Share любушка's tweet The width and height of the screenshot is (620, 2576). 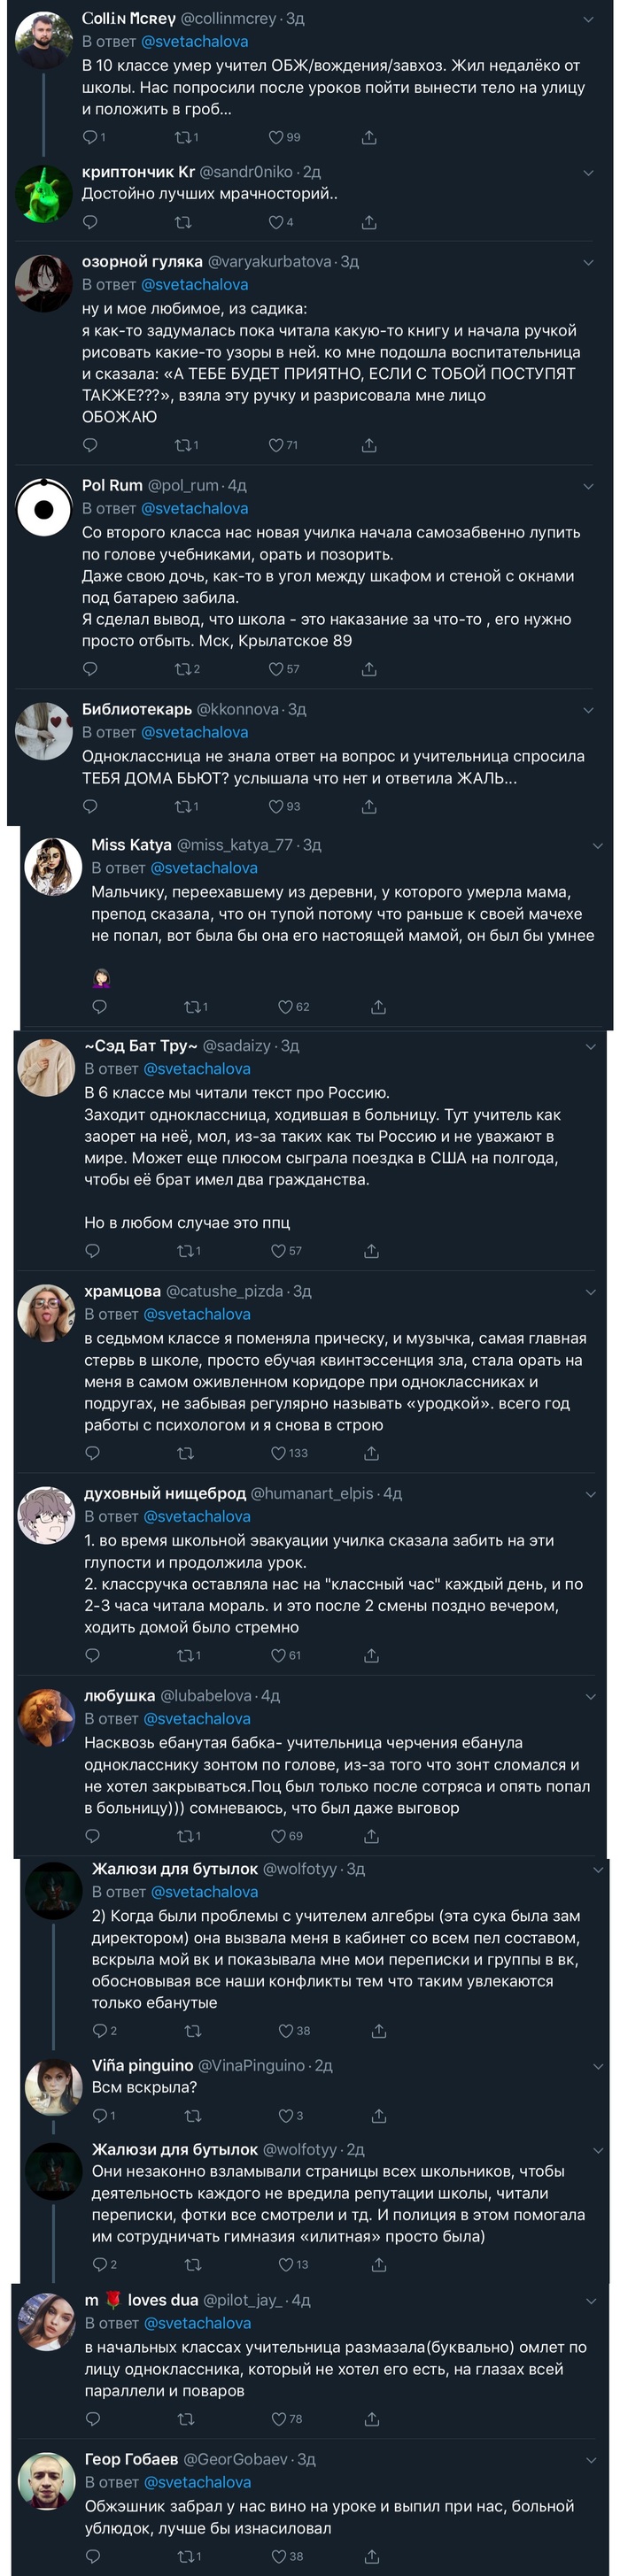(x=372, y=1836)
